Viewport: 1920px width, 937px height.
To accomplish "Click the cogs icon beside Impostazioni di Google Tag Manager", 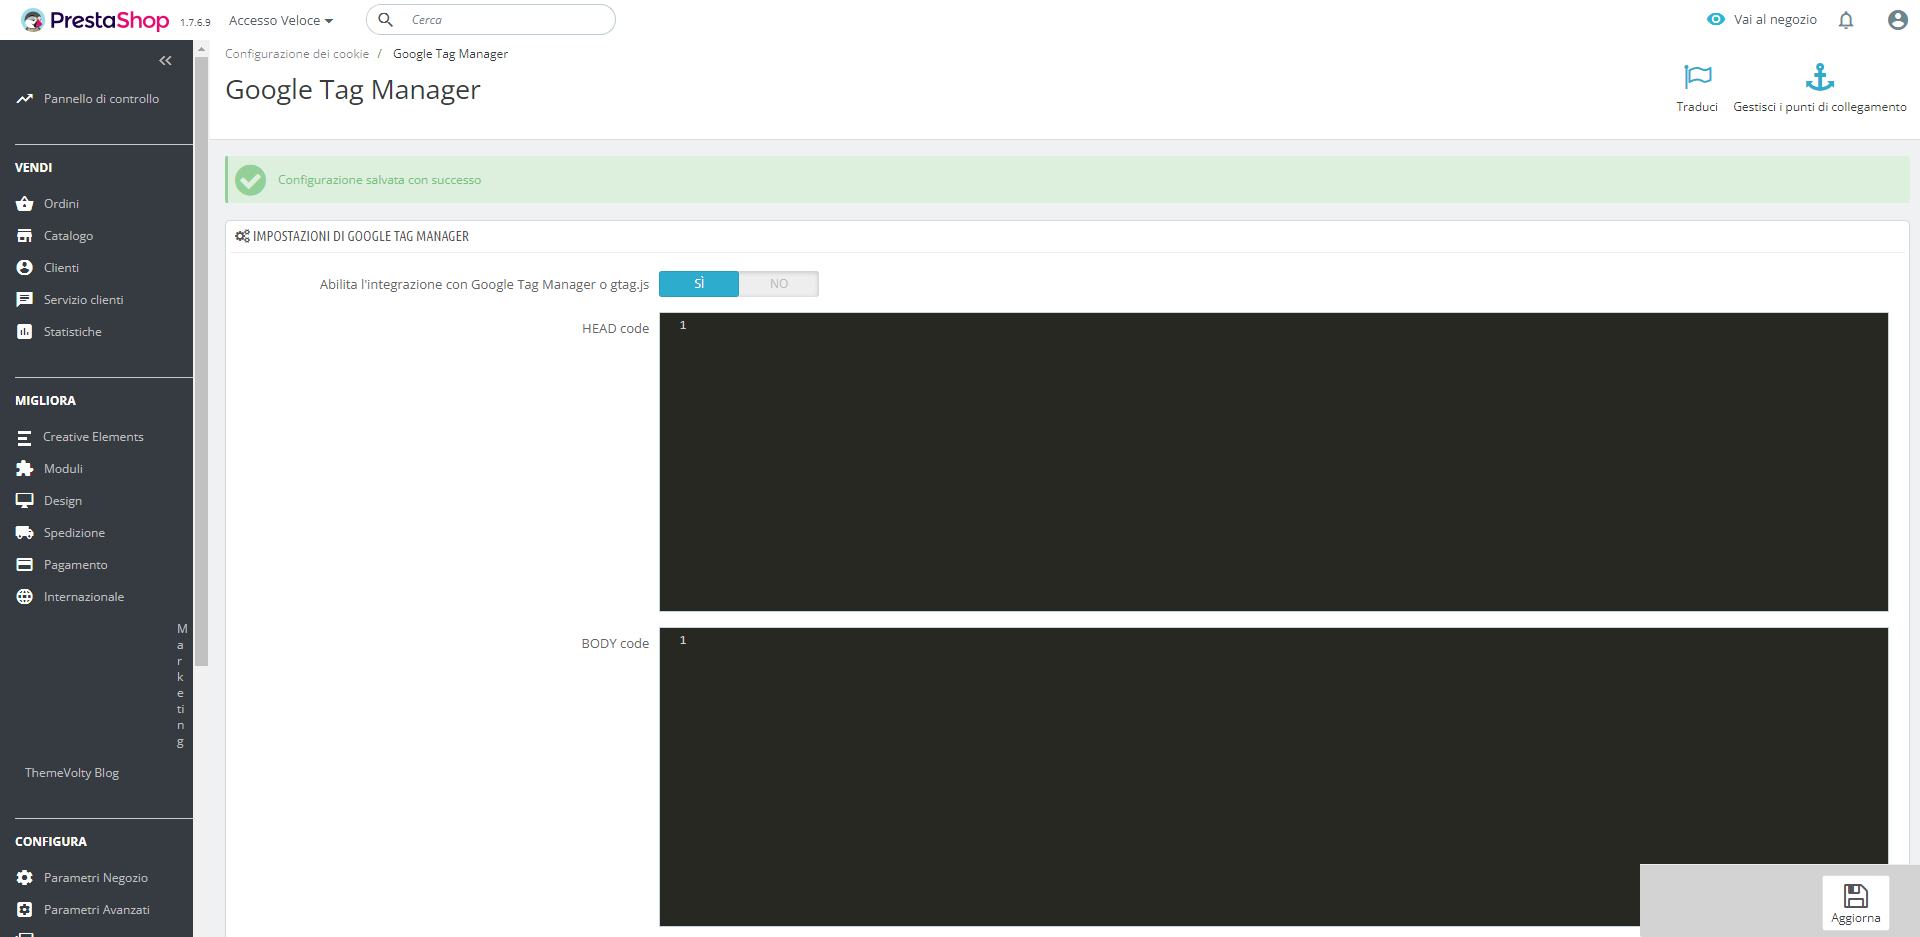I will click(x=242, y=237).
